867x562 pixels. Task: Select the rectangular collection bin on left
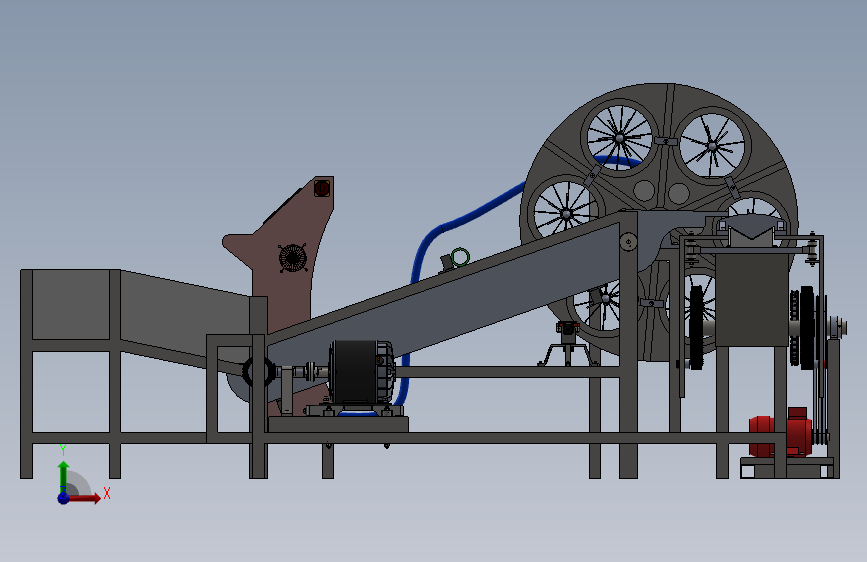pos(70,304)
